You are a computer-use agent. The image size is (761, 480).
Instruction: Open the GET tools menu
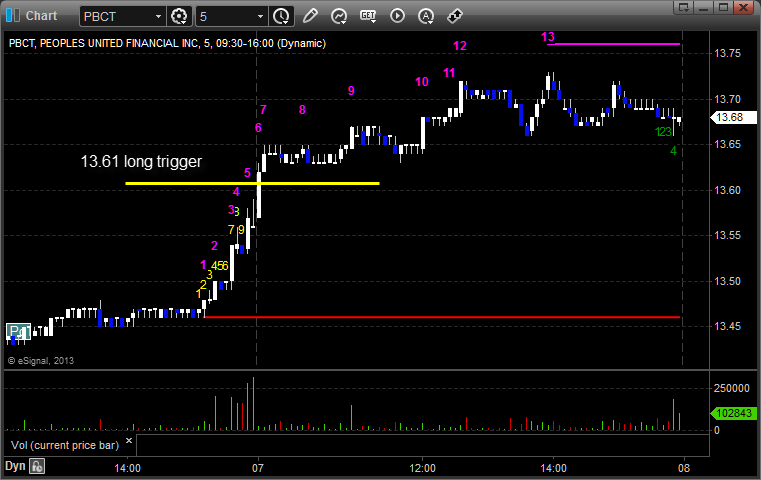pos(368,16)
